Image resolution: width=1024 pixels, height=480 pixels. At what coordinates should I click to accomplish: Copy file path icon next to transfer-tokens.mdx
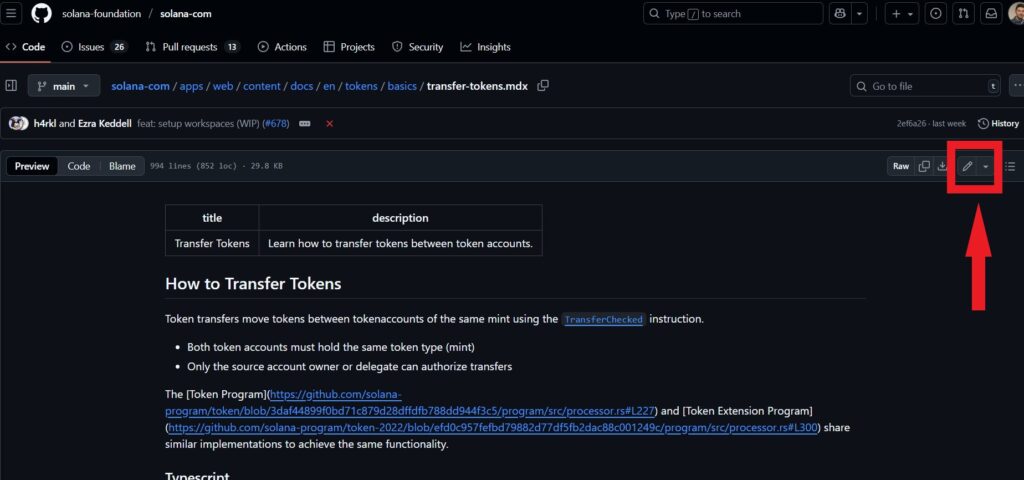pyautogui.click(x=543, y=86)
